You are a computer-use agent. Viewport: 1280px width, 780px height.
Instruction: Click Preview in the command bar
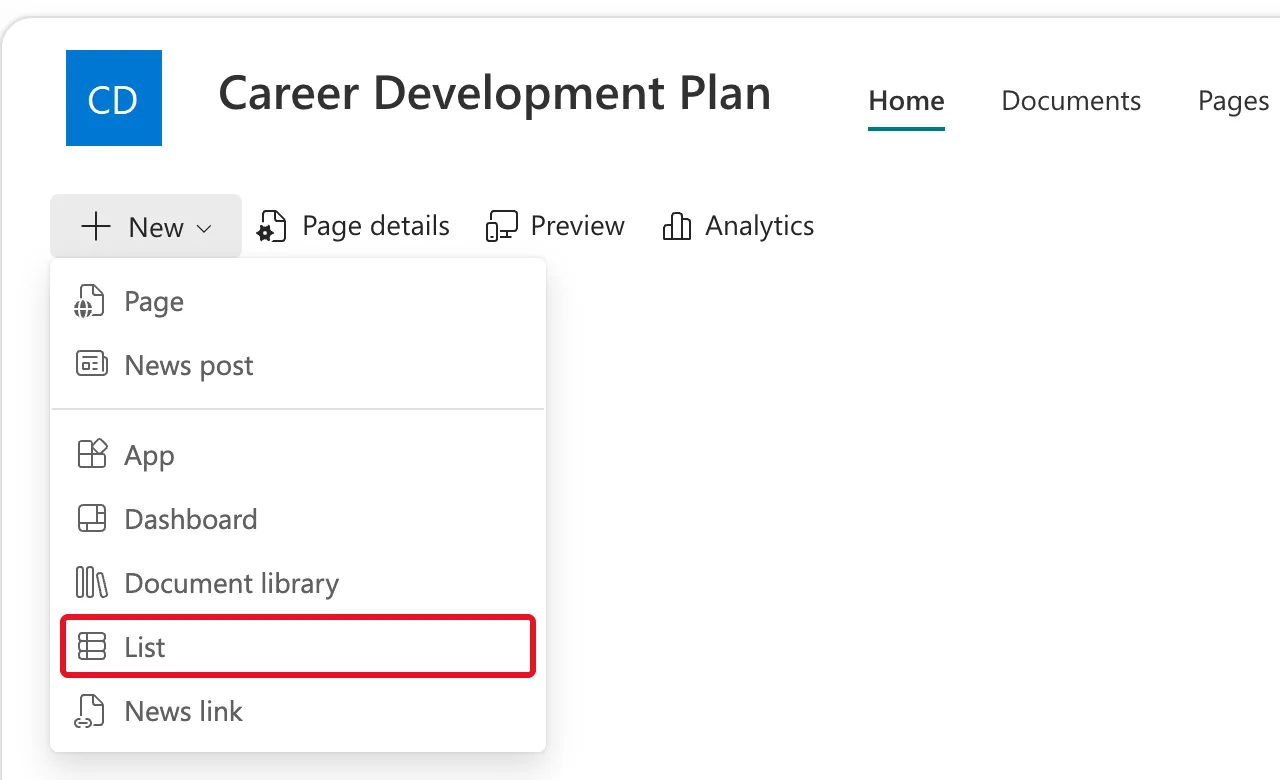tap(555, 226)
